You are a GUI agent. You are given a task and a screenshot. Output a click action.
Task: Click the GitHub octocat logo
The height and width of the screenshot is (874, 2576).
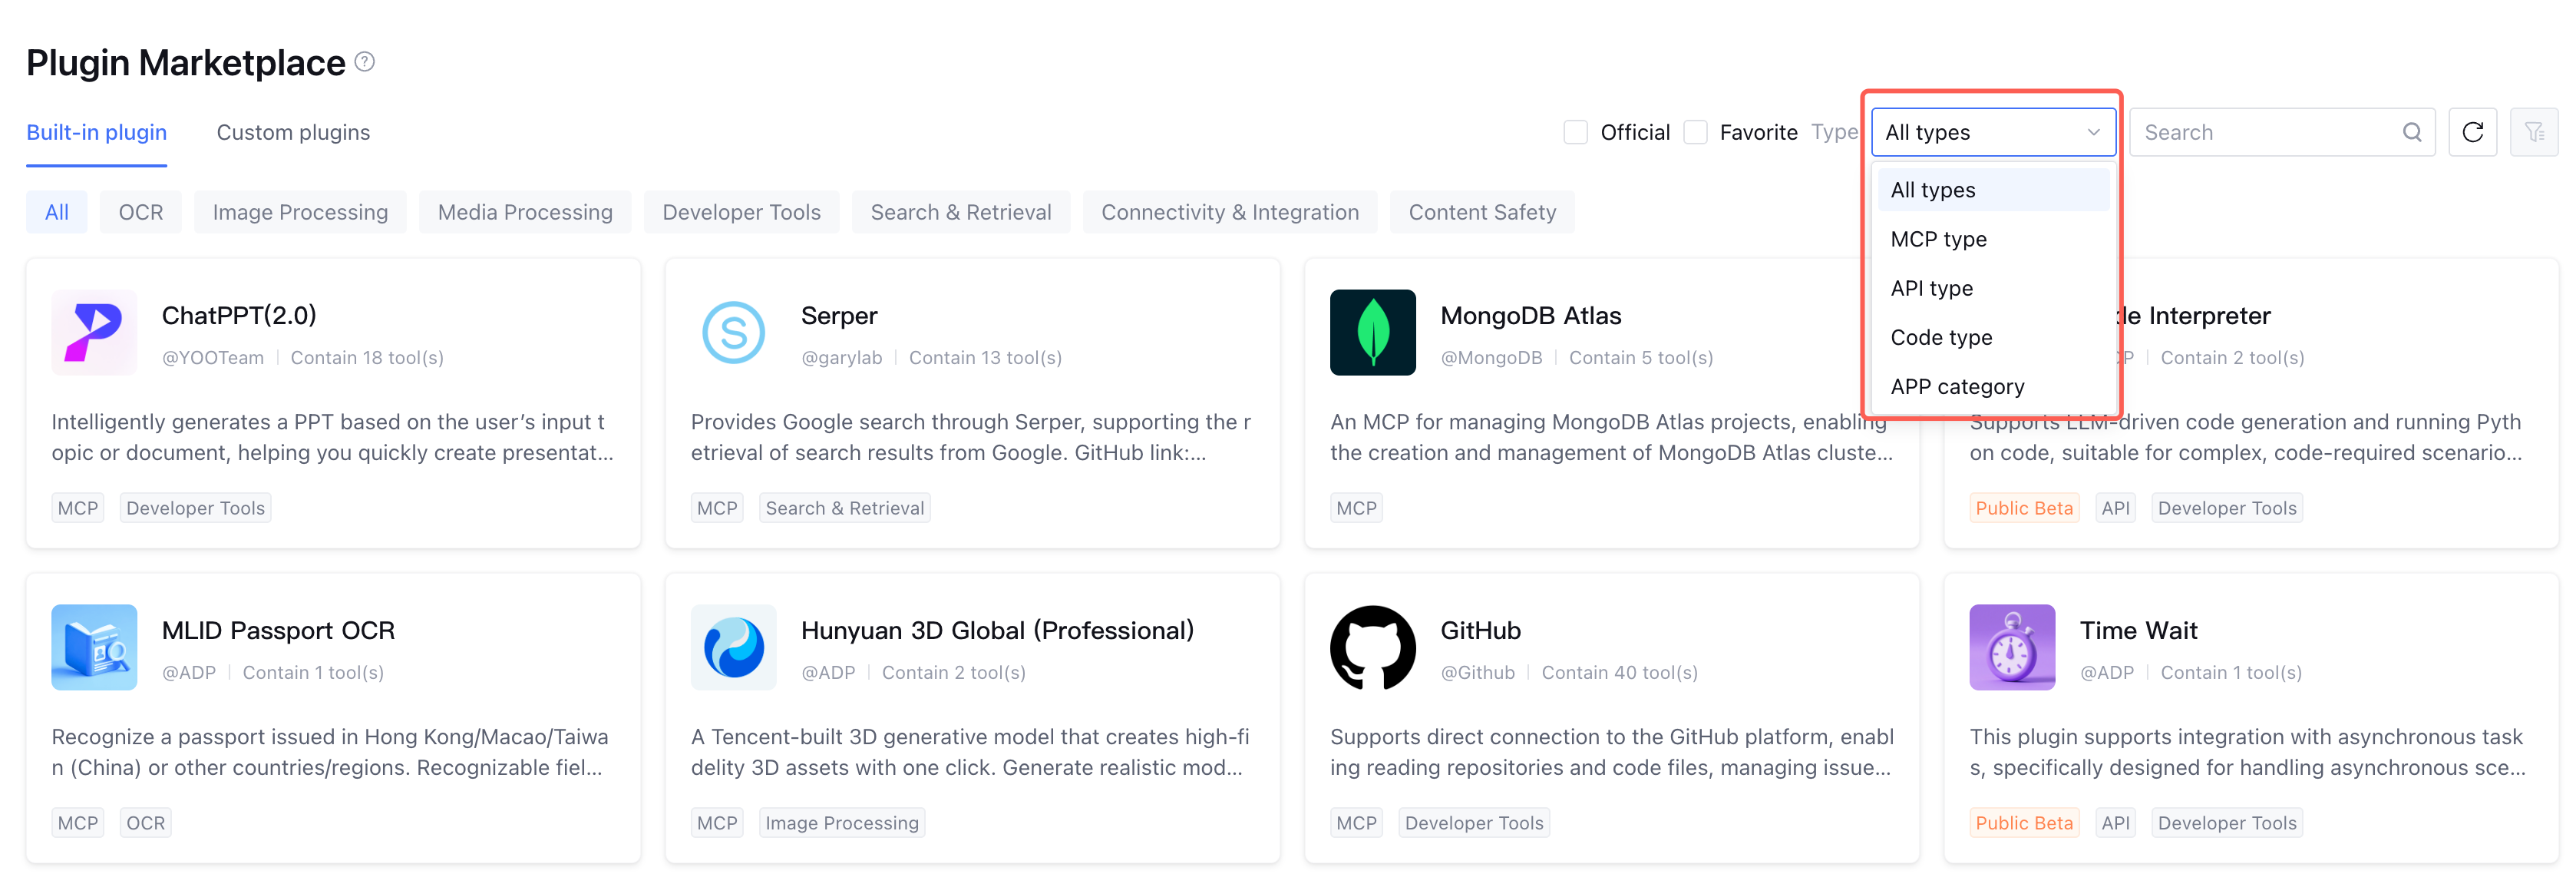click(1372, 647)
